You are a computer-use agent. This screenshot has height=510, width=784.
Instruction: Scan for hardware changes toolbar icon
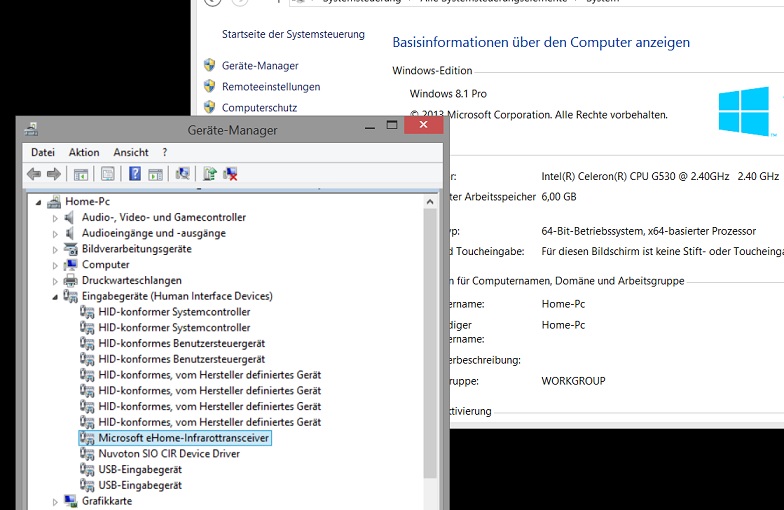[x=182, y=174]
